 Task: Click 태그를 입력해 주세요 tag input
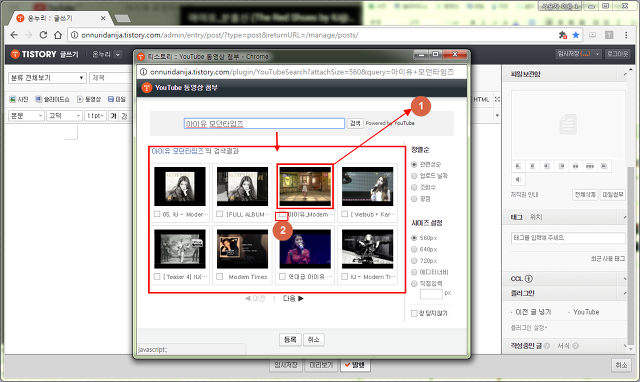pos(568,238)
